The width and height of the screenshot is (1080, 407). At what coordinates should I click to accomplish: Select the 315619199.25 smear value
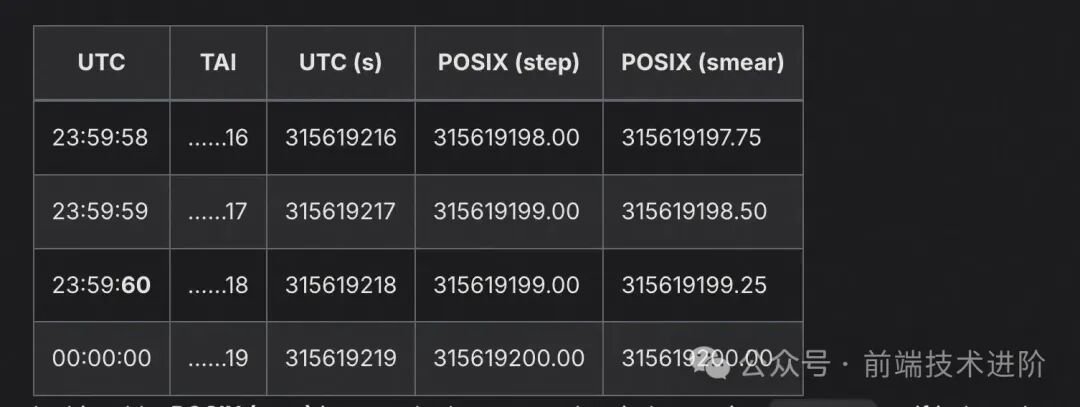tap(693, 285)
